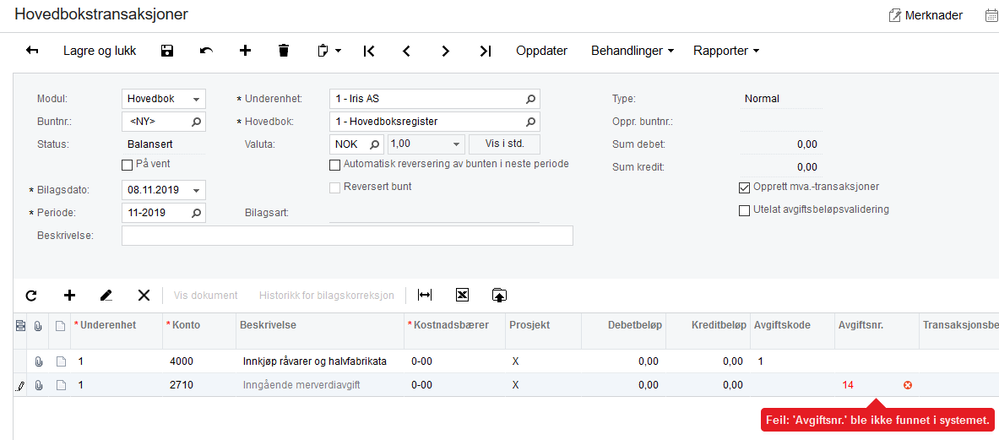The image size is (999, 440).
Task: Open the Rapporter menu
Action: point(726,51)
